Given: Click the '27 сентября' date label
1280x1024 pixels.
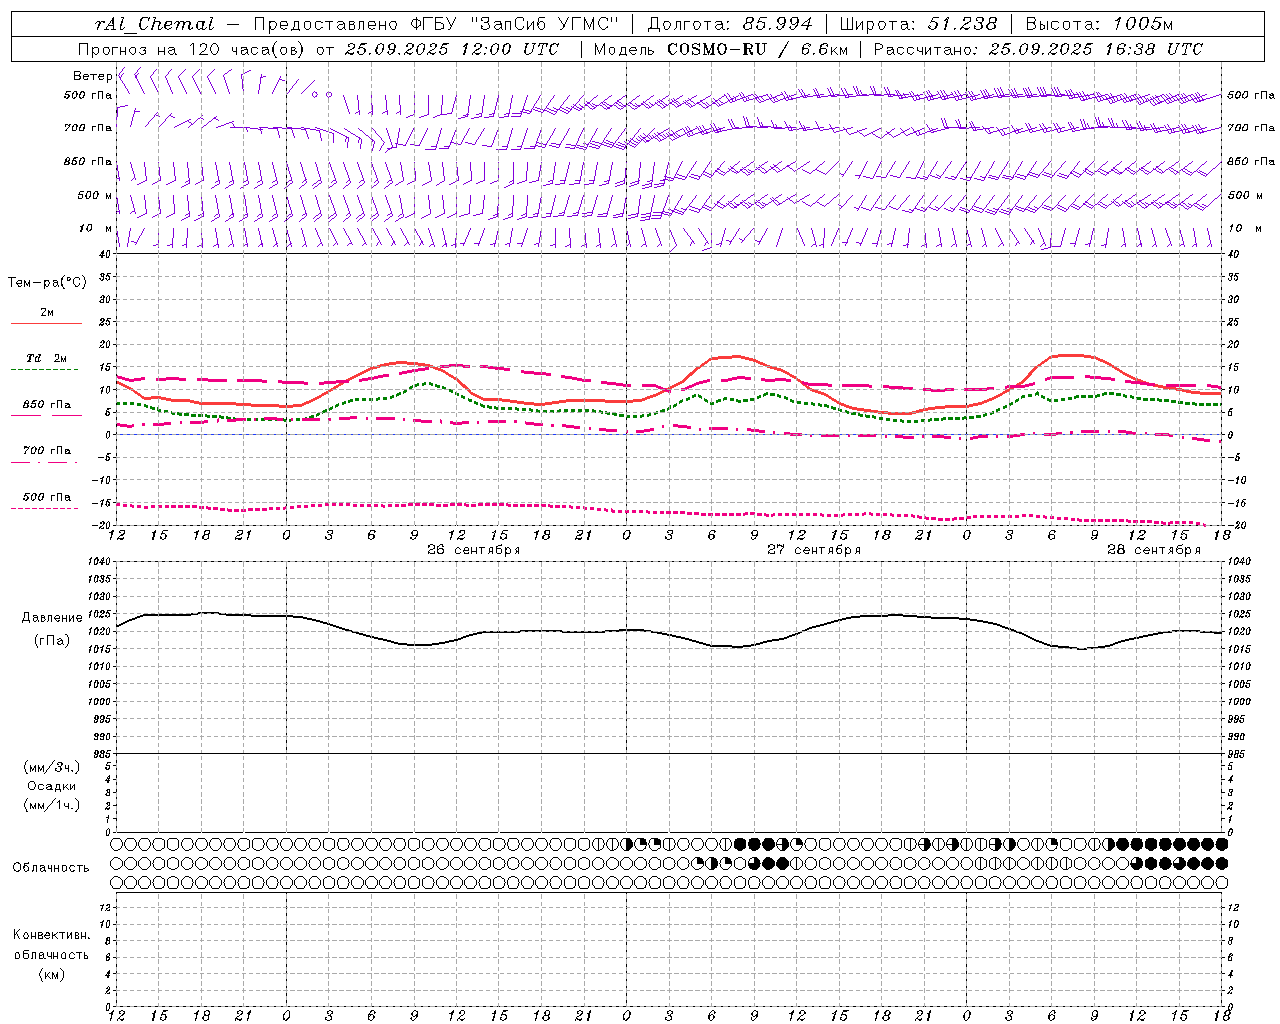Looking at the screenshot, I should click(x=814, y=550).
